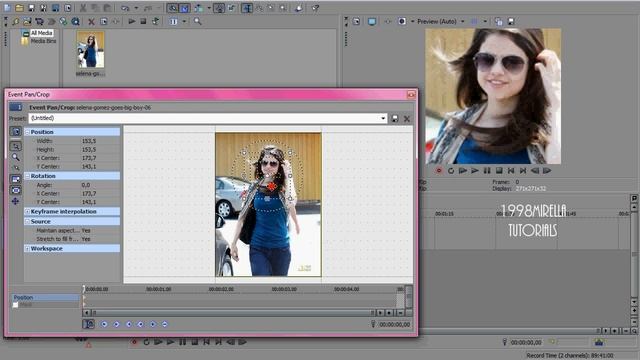Click the Angle value 0,0
Viewport: 640px width, 360px height.
tap(86, 185)
